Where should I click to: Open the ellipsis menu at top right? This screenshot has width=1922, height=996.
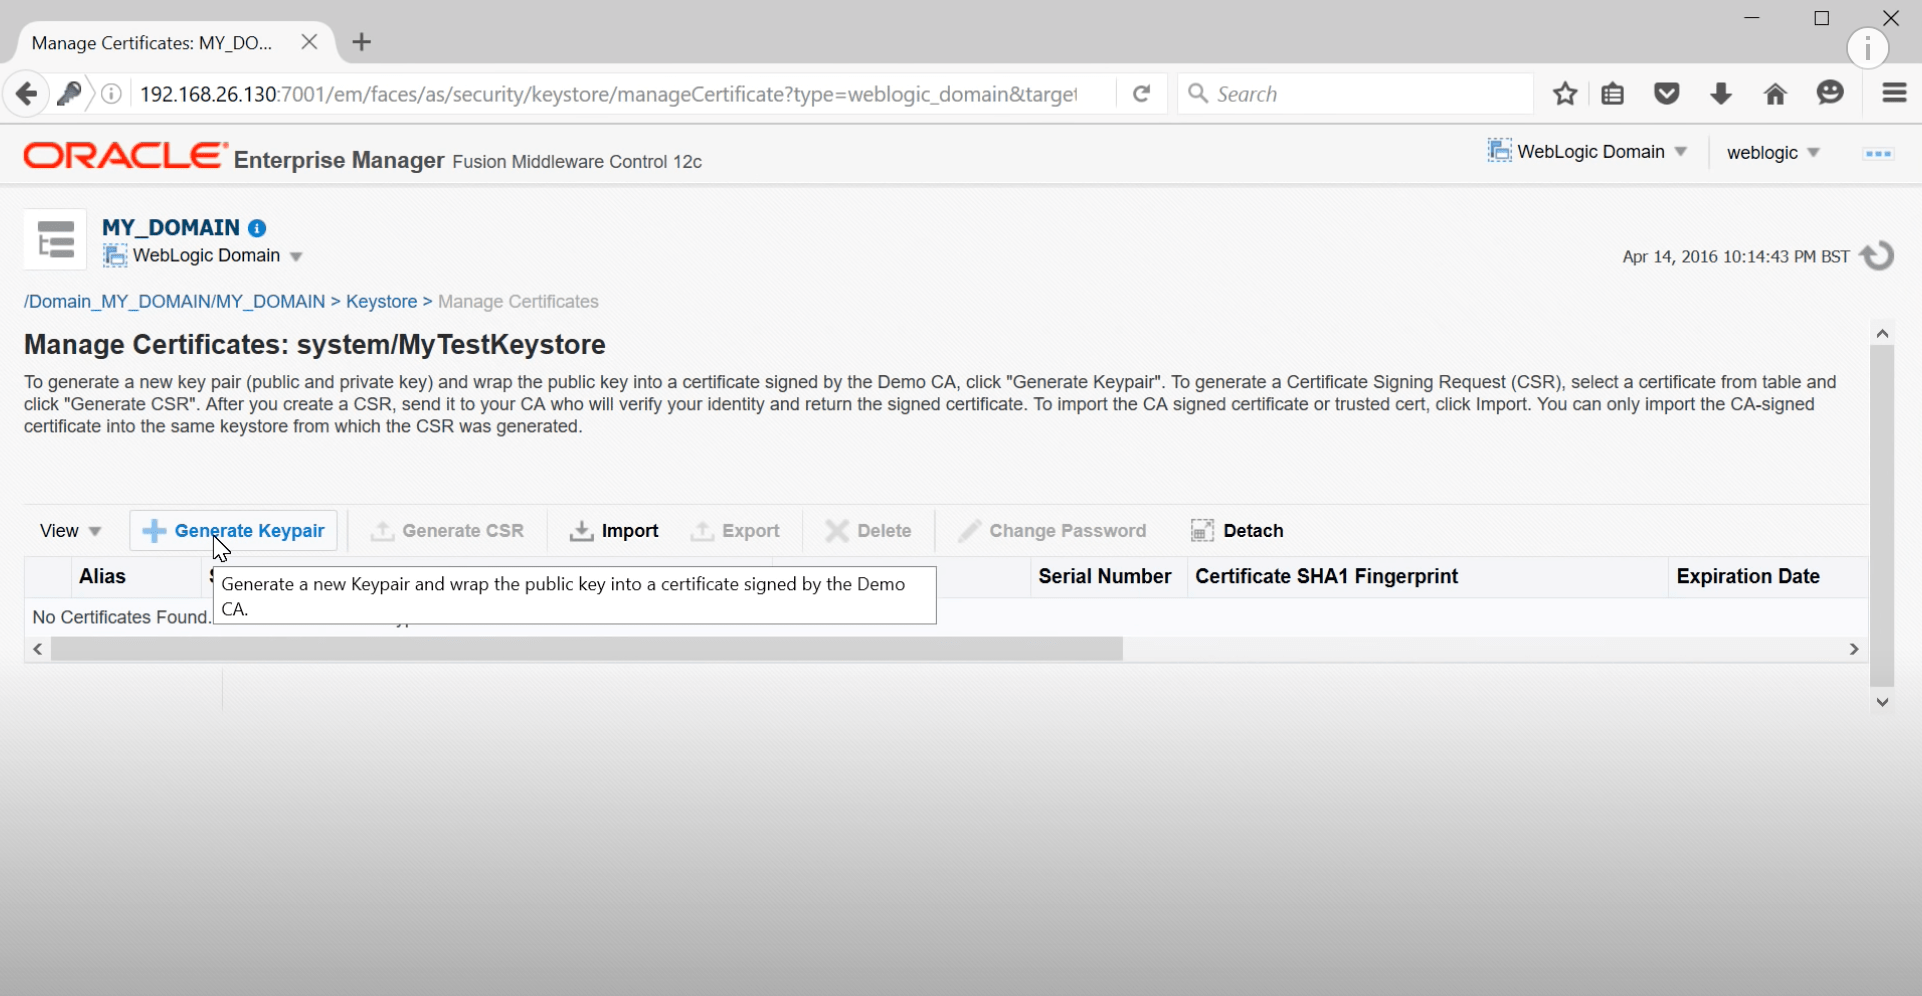click(x=1878, y=153)
